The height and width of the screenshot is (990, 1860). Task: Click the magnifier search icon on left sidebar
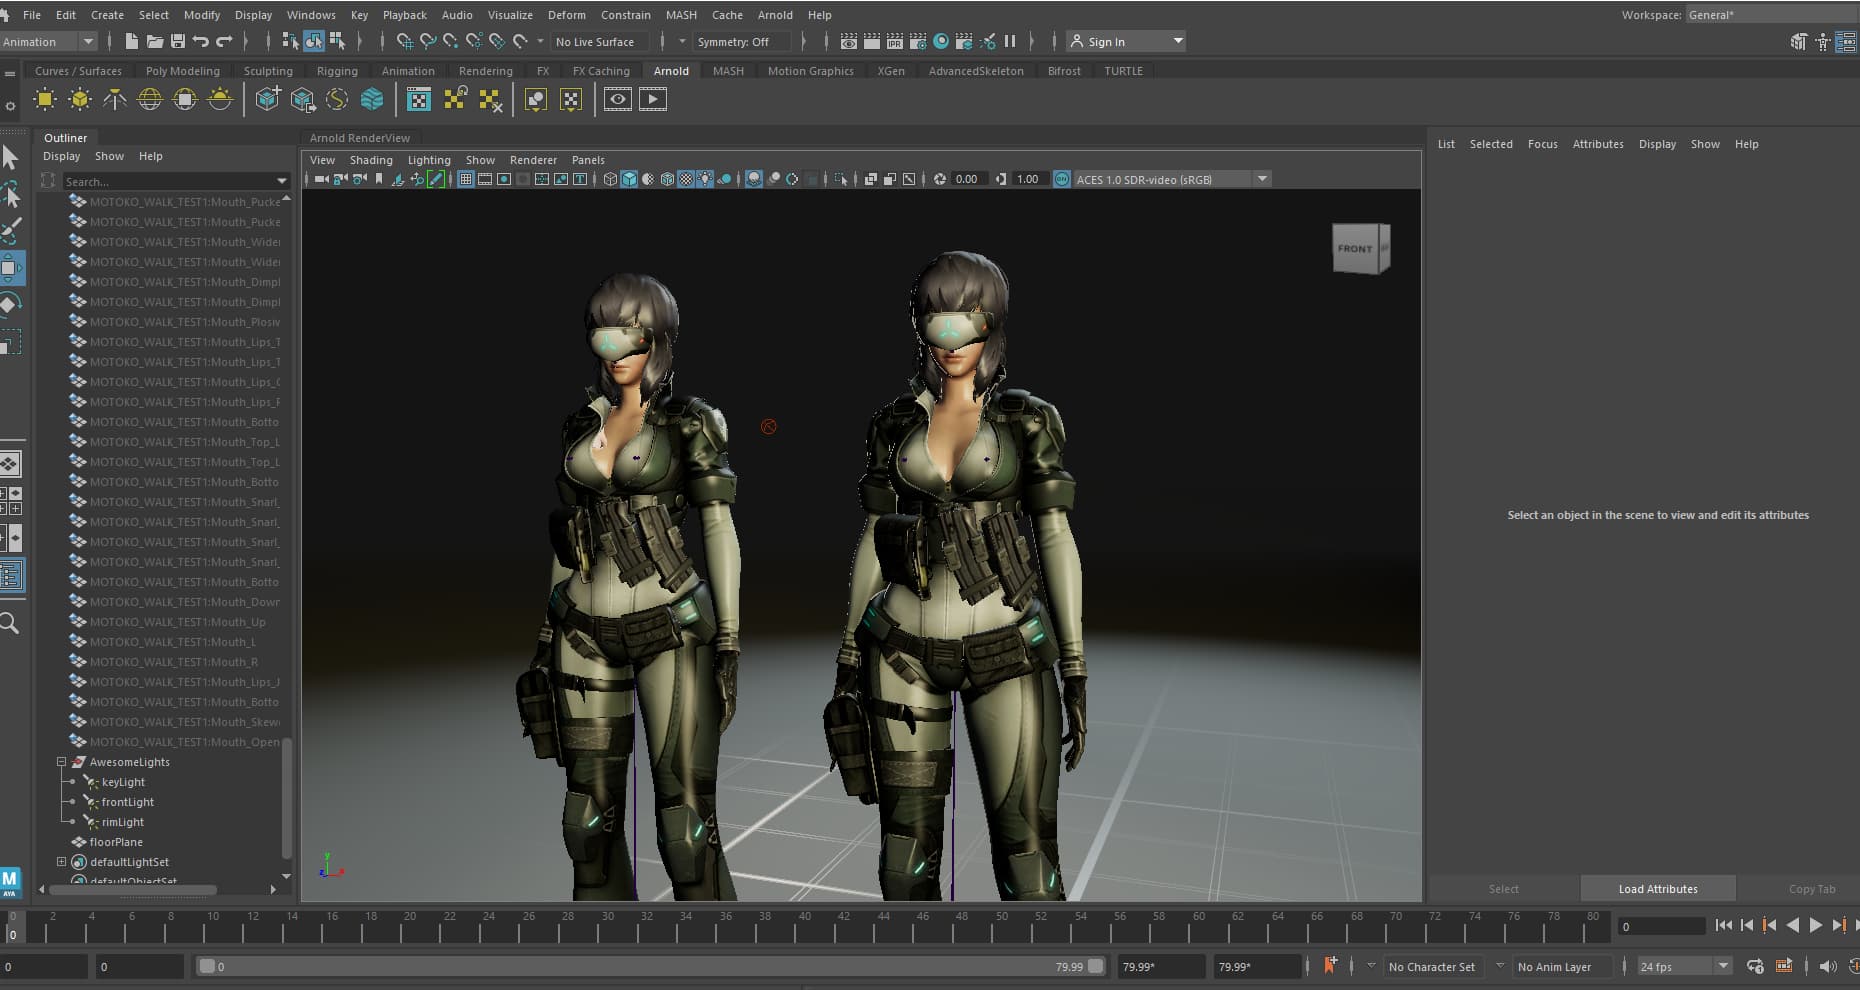pyautogui.click(x=10, y=624)
